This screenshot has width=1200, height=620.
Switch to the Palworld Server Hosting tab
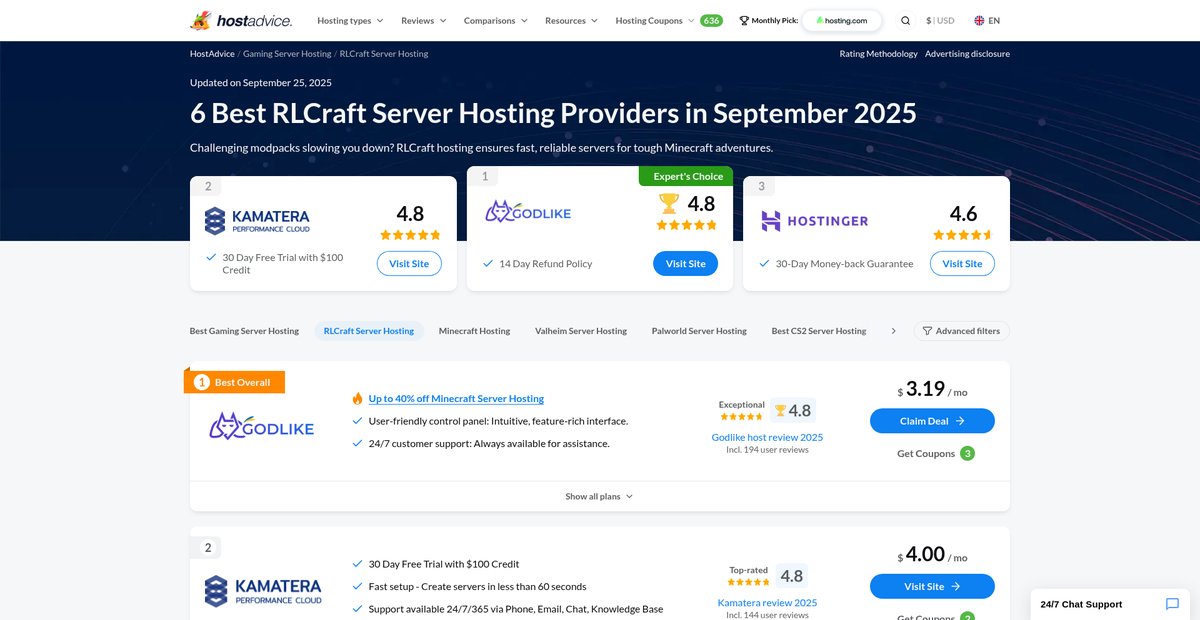pyautogui.click(x=699, y=331)
